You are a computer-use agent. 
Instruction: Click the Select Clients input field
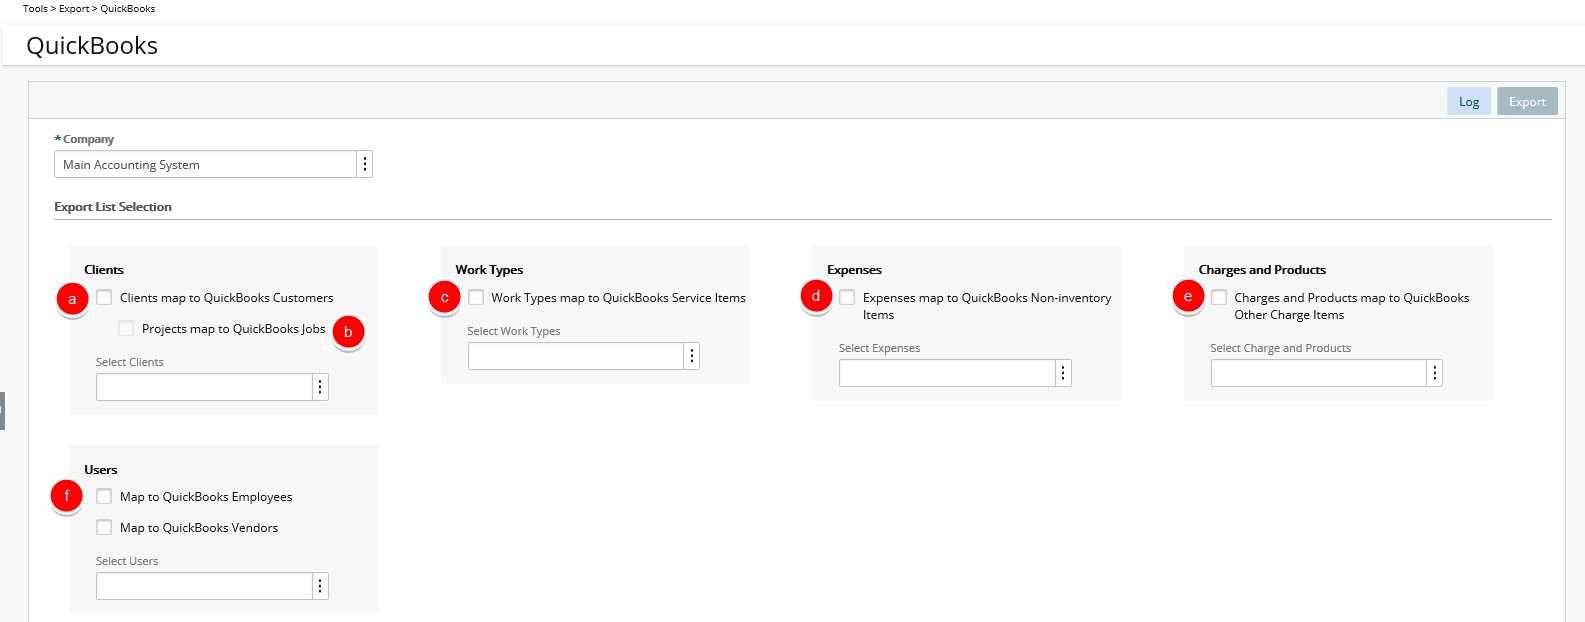pos(204,387)
